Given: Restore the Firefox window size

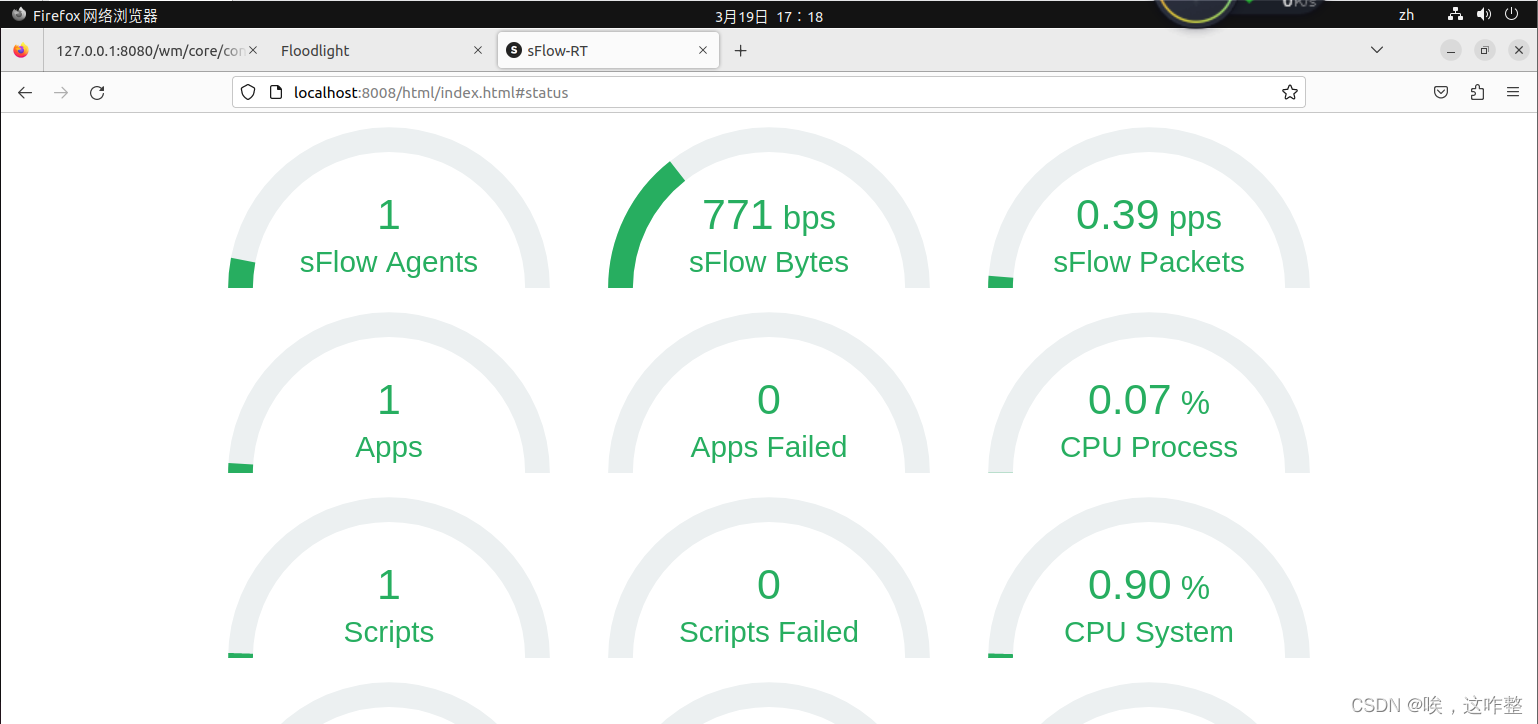Looking at the screenshot, I should pos(1485,50).
